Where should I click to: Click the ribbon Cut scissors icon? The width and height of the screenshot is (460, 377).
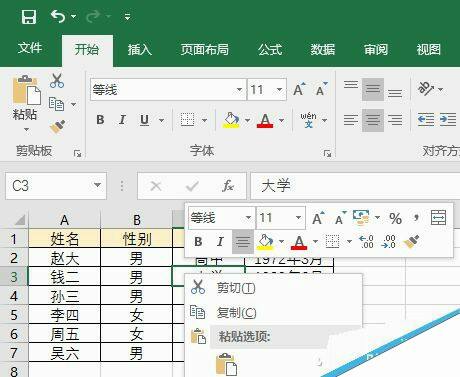tap(57, 81)
